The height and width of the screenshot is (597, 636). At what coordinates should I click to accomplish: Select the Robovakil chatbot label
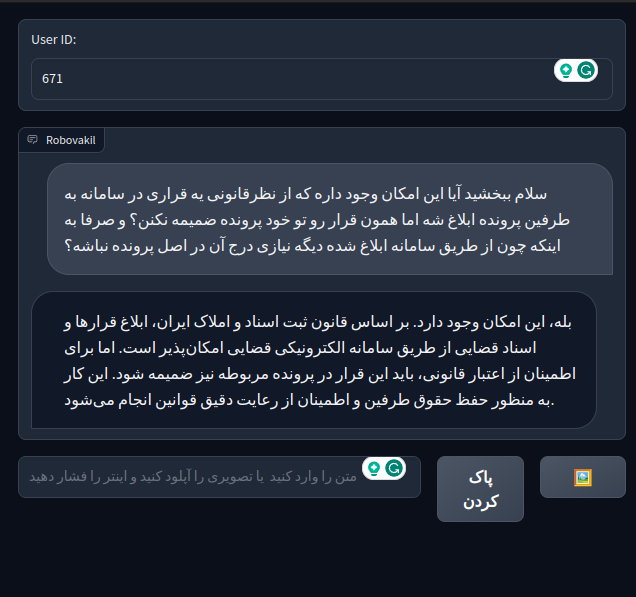pos(70,140)
